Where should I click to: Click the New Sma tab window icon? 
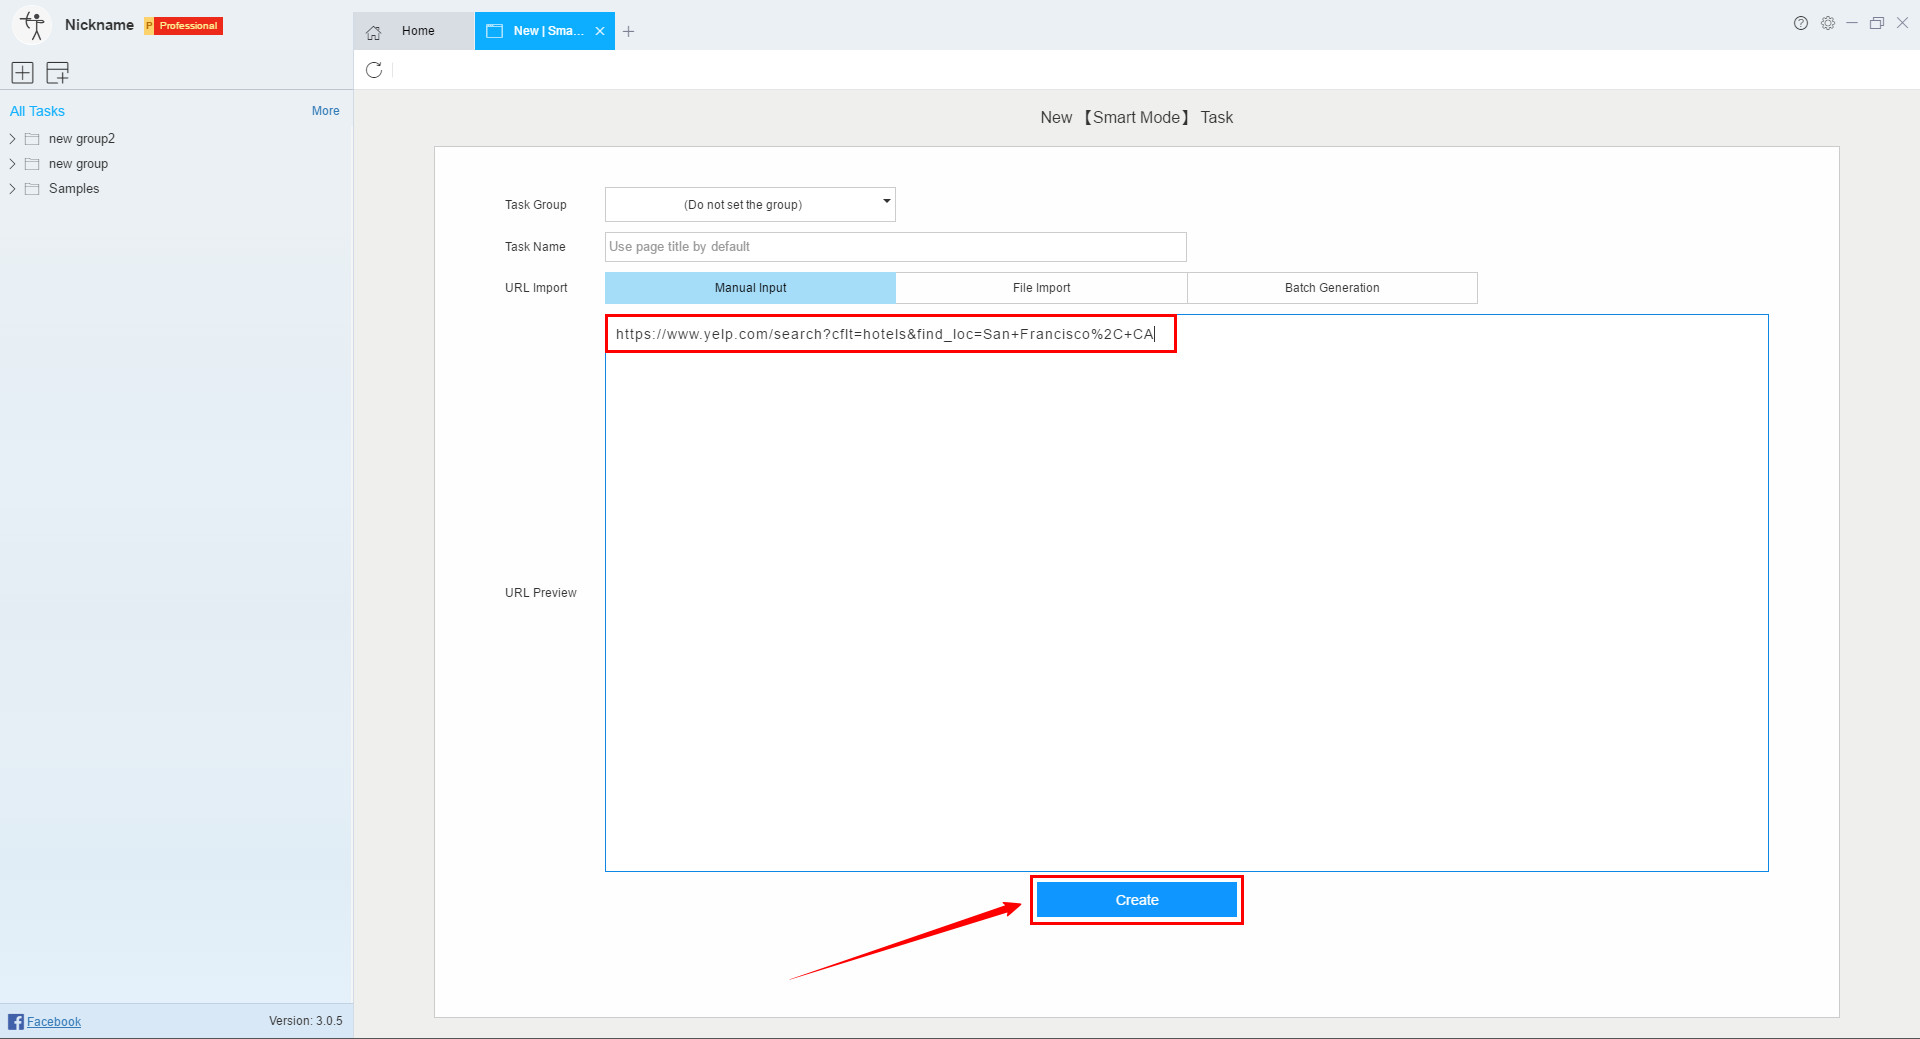click(494, 31)
